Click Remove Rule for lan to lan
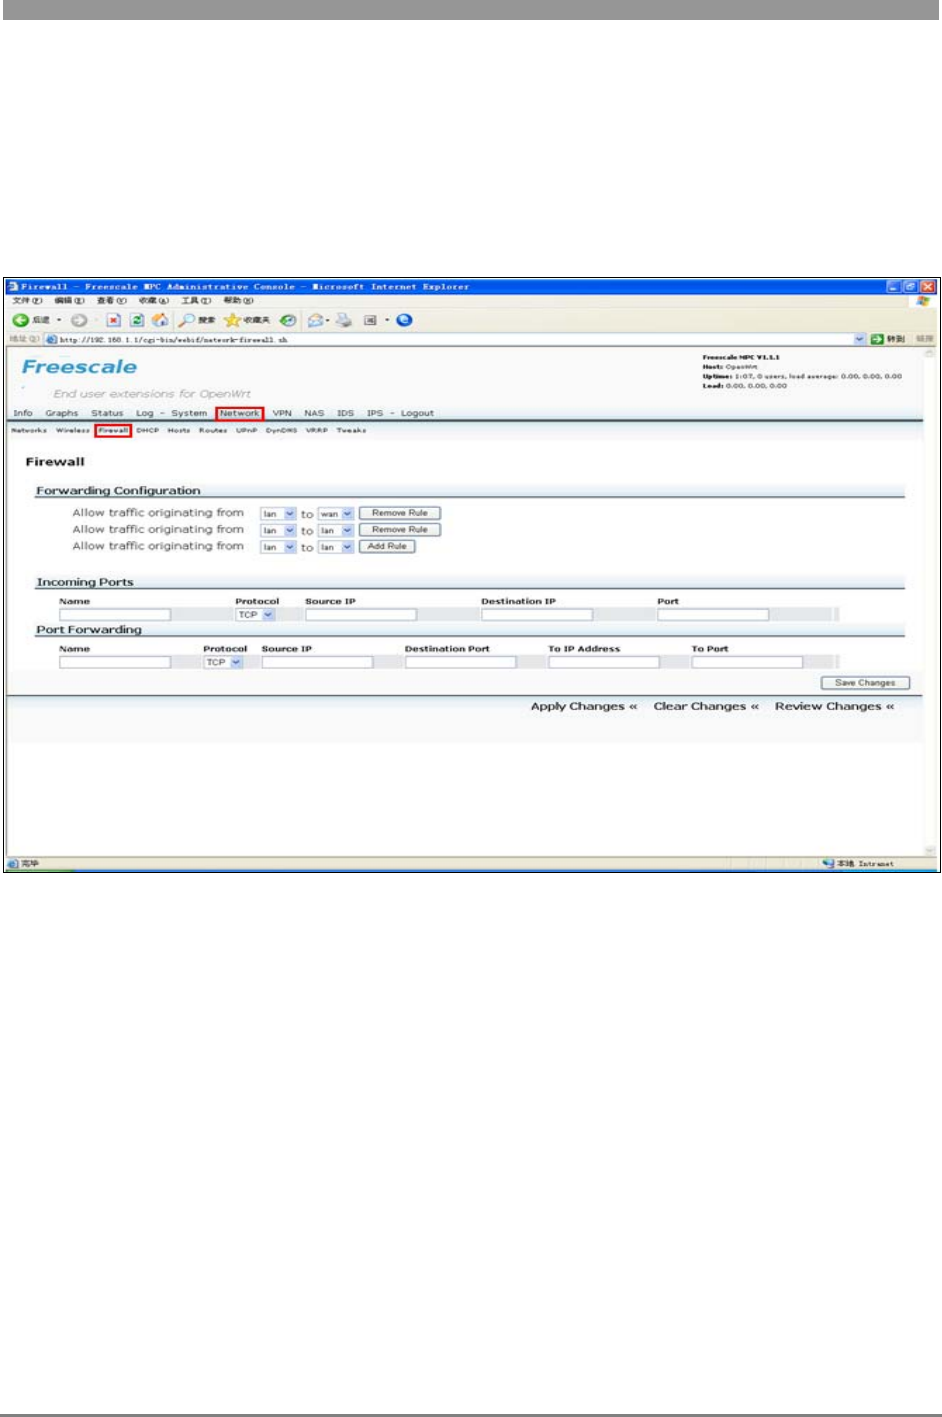Image resolution: width=942 pixels, height=1417 pixels. [x=400, y=530]
